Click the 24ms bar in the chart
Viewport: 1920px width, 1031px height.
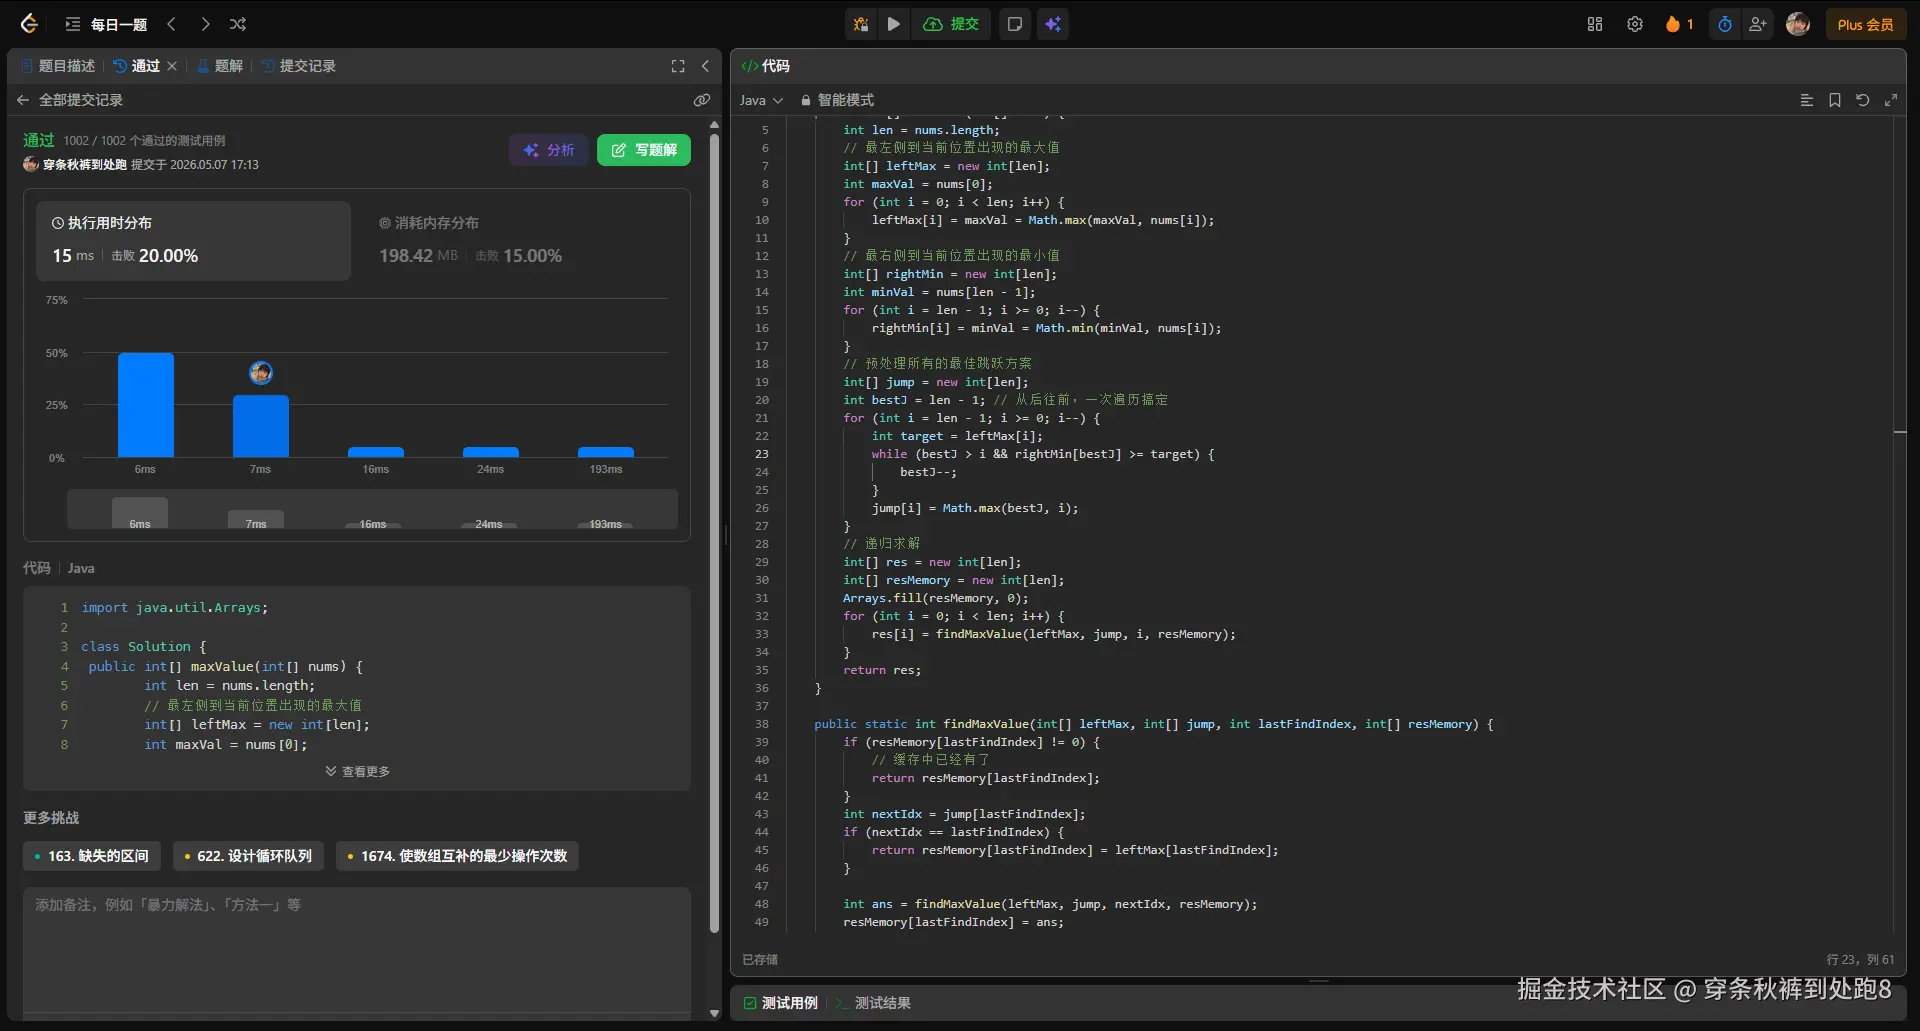tap(491, 452)
